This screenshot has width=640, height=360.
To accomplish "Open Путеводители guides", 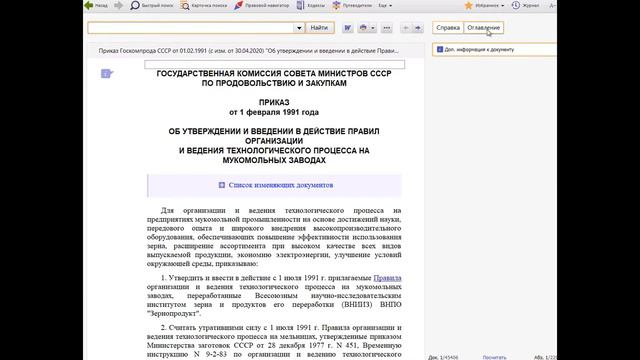I will (x=352, y=6).
